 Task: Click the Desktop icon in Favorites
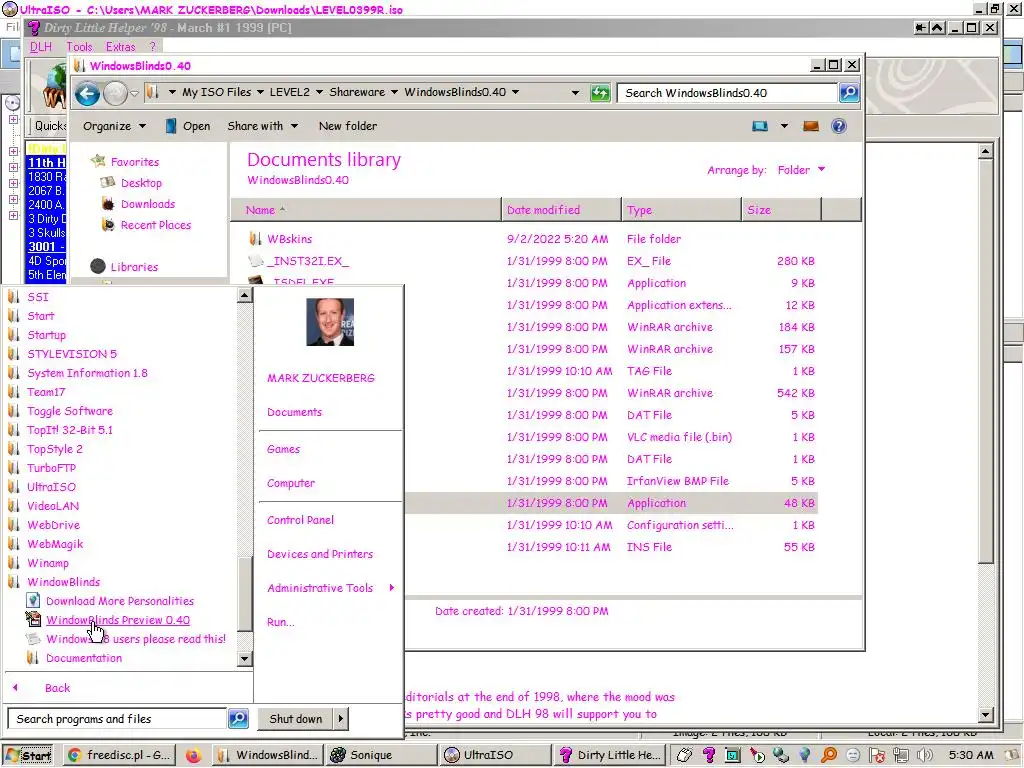point(108,183)
